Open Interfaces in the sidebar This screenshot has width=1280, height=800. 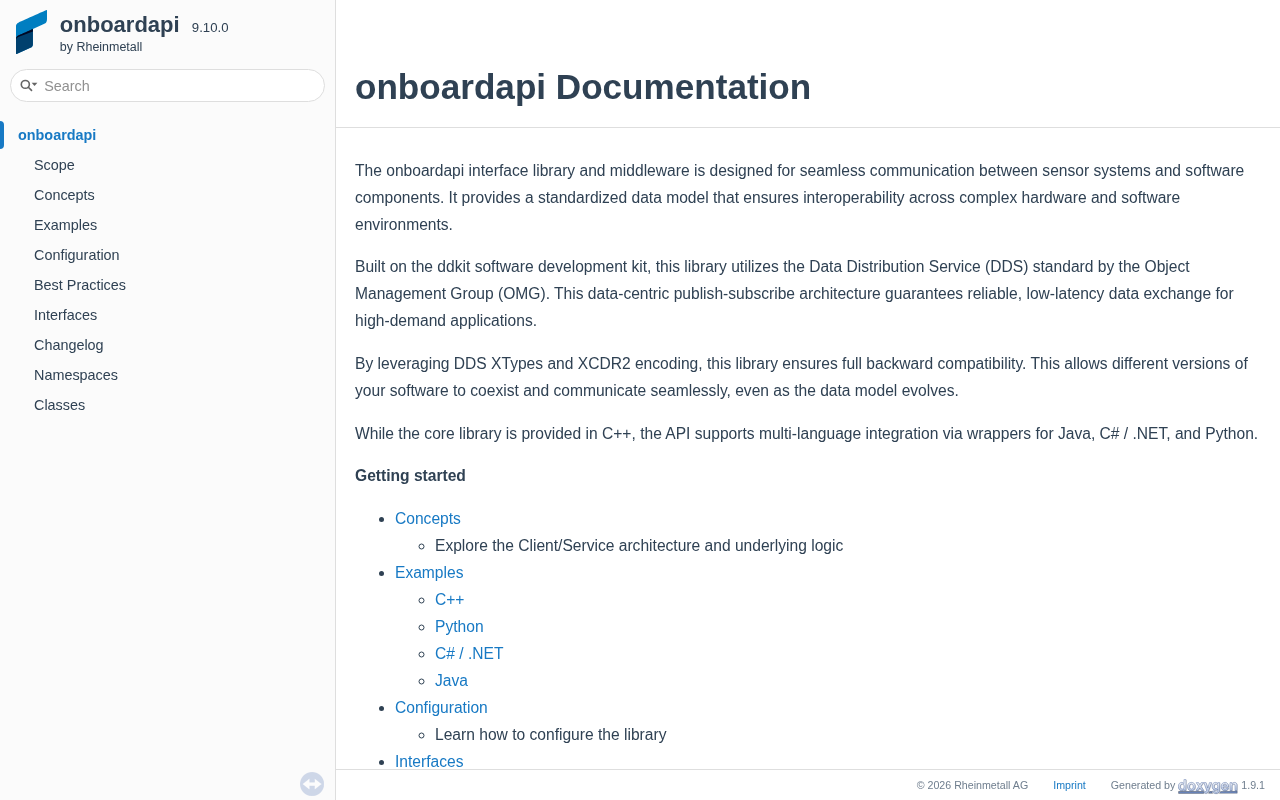click(65, 315)
